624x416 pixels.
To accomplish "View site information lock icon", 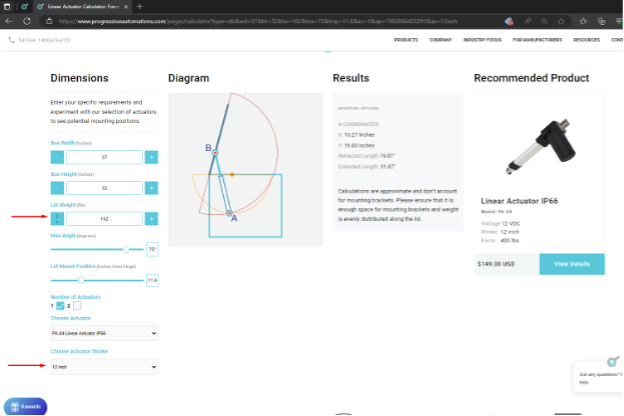I will coord(49,21).
